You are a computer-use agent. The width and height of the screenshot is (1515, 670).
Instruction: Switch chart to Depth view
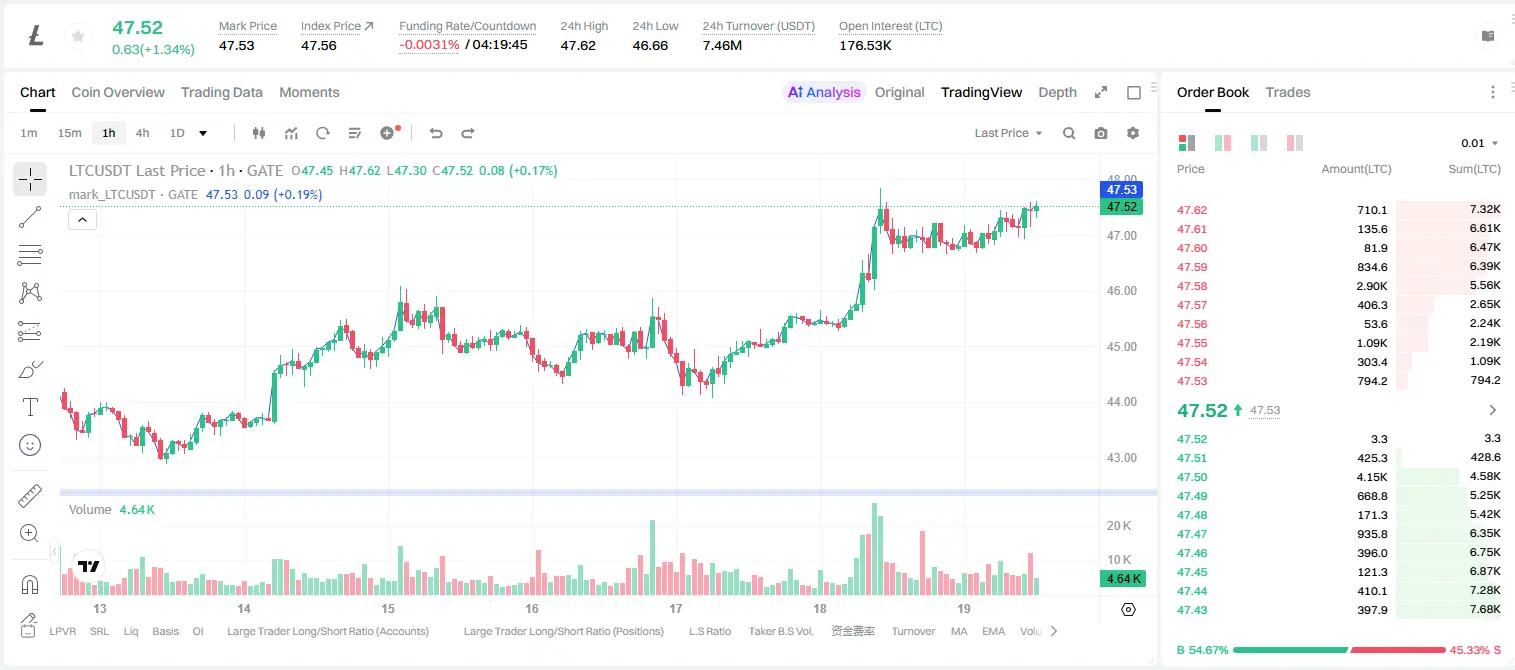1057,92
